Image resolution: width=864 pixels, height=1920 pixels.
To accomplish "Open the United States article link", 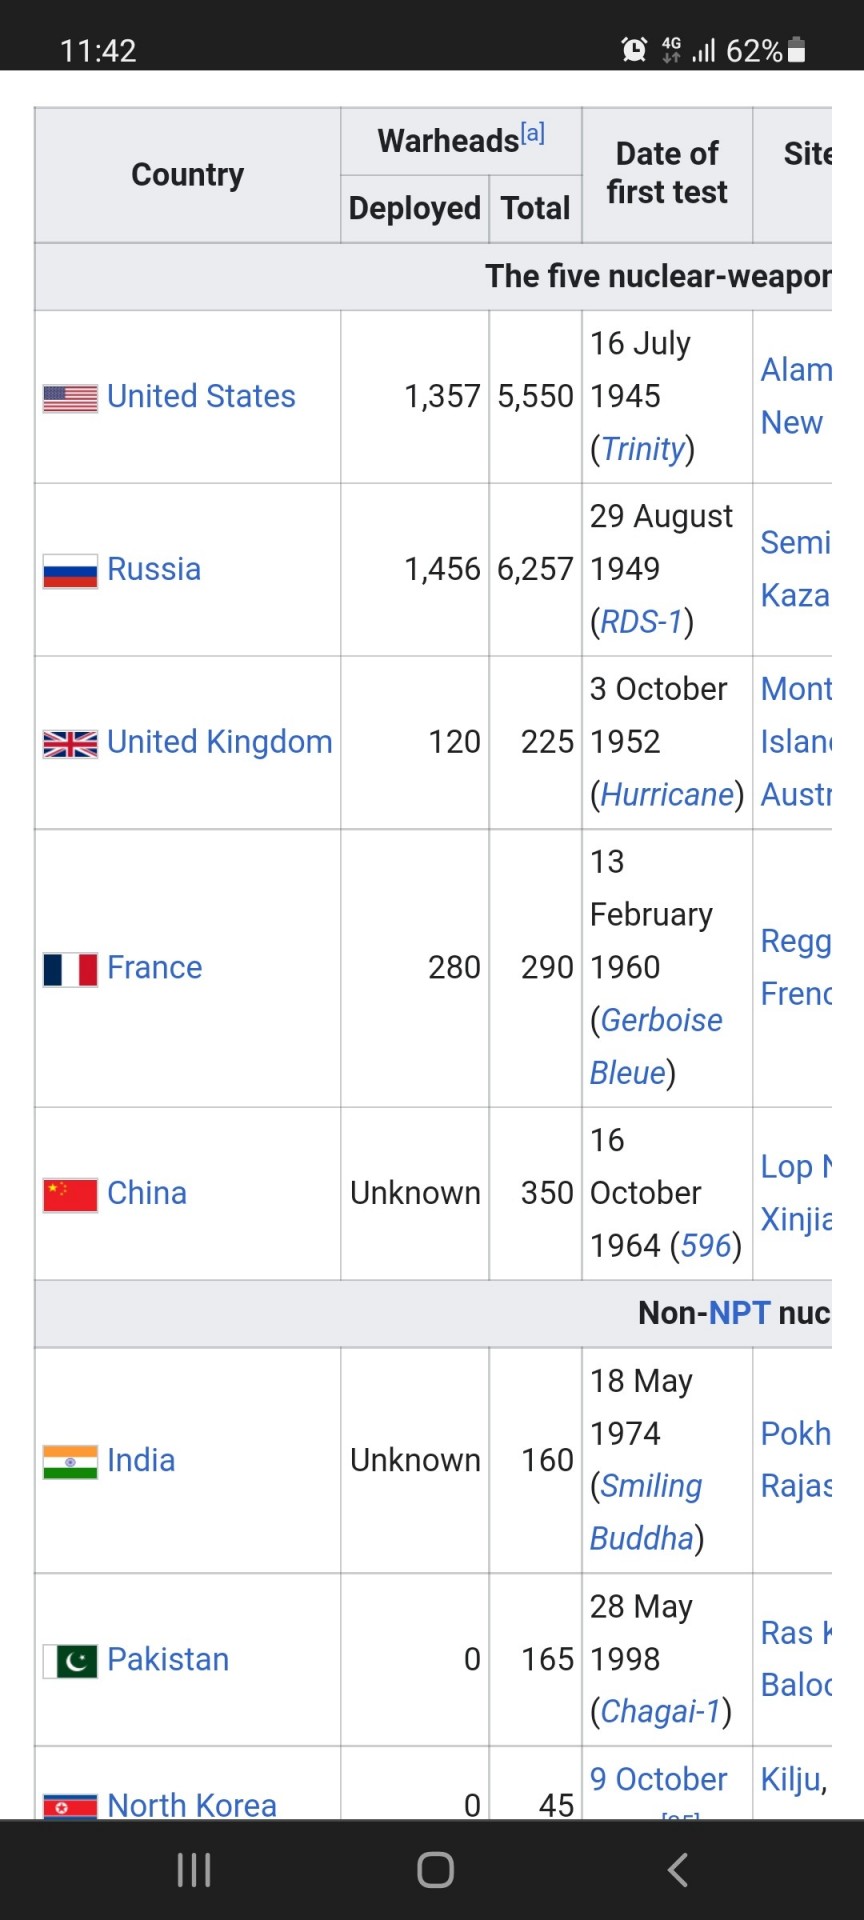I will click(x=201, y=396).
